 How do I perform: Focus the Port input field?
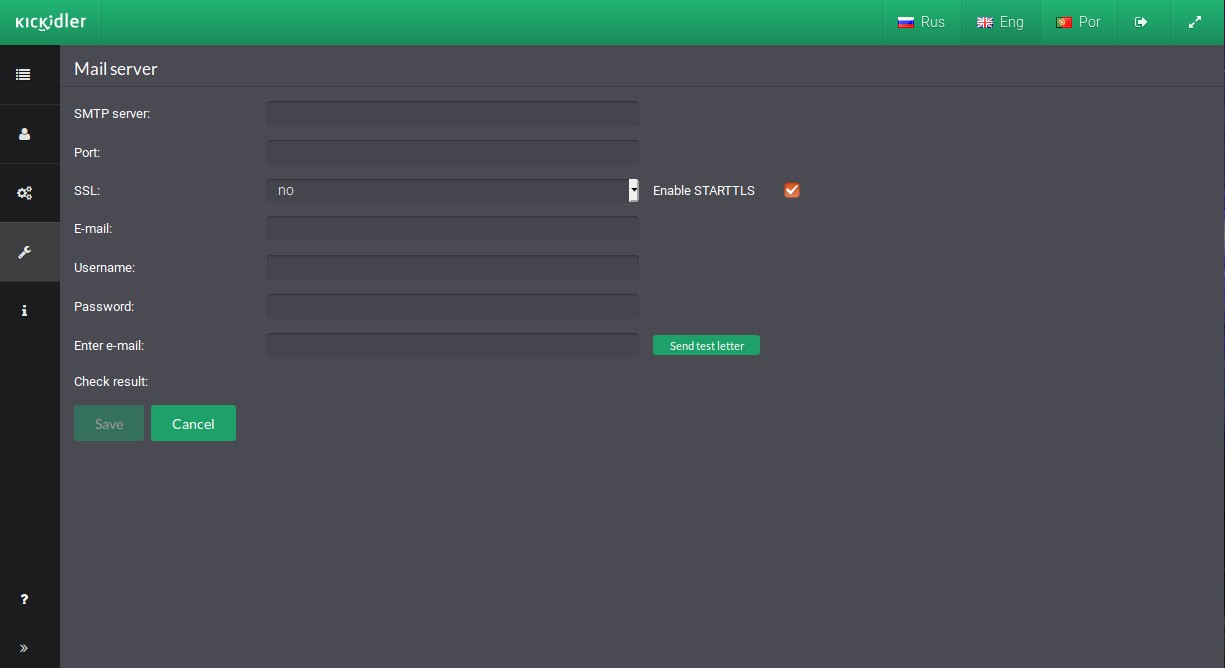click(453, 152)
